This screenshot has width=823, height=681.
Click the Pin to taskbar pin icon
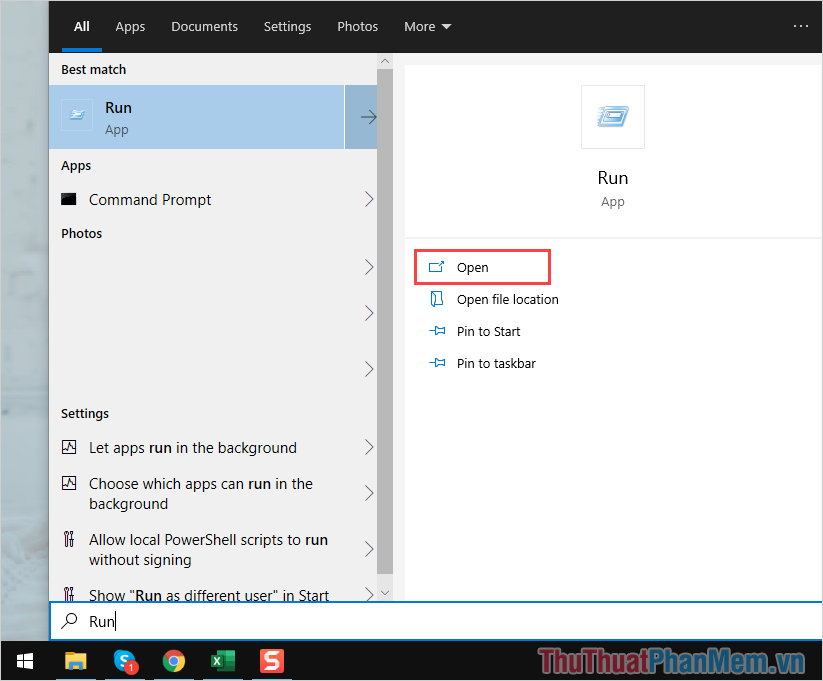click(x=437, y=363)
